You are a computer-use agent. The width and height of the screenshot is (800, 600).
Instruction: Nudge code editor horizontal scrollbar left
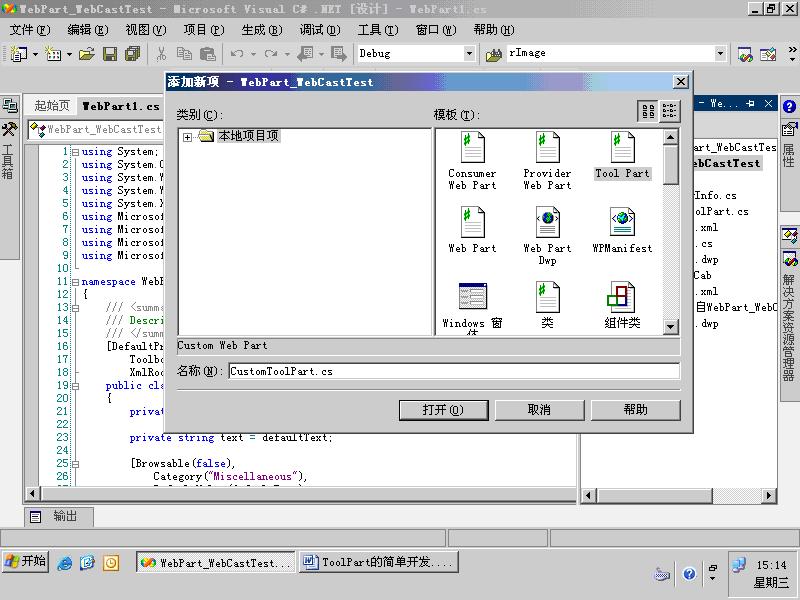coord(32,493)
